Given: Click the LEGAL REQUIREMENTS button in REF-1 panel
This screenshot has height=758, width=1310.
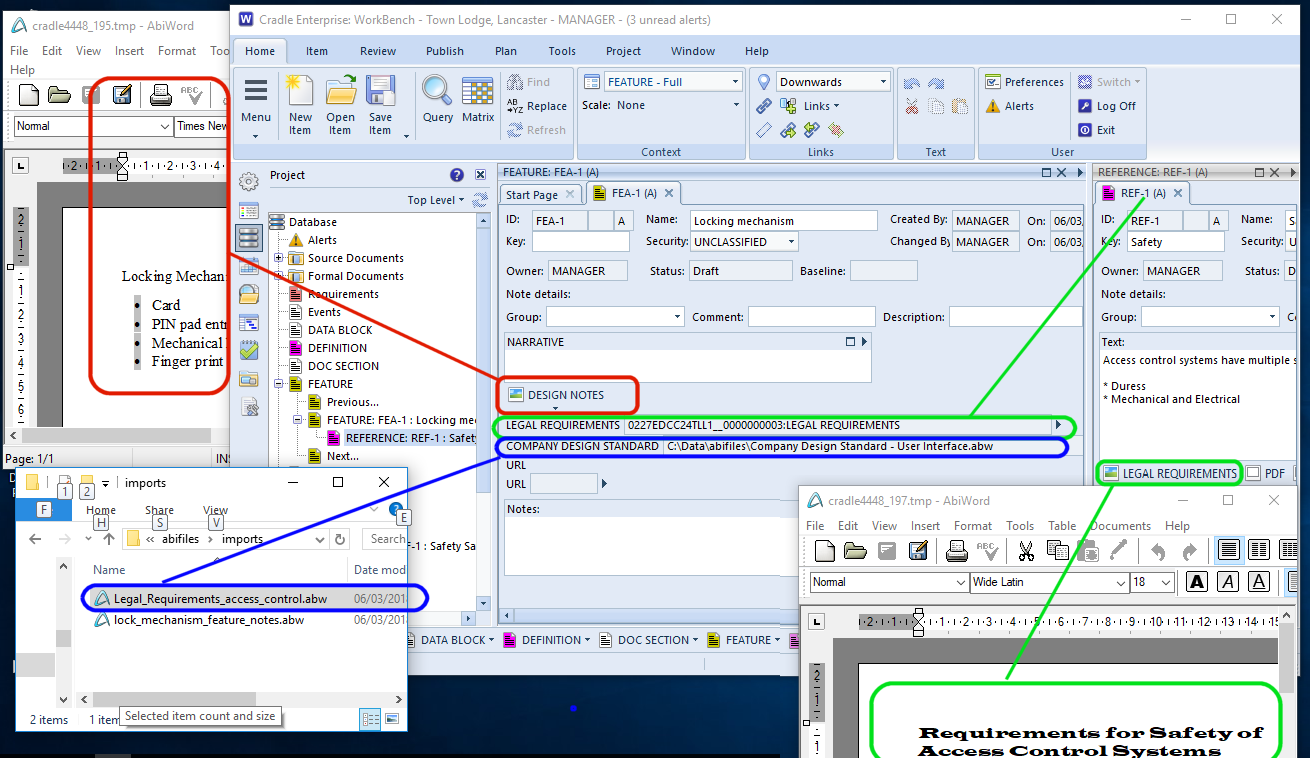Looking at the screenshot, I should click(x=1171, y=474).
